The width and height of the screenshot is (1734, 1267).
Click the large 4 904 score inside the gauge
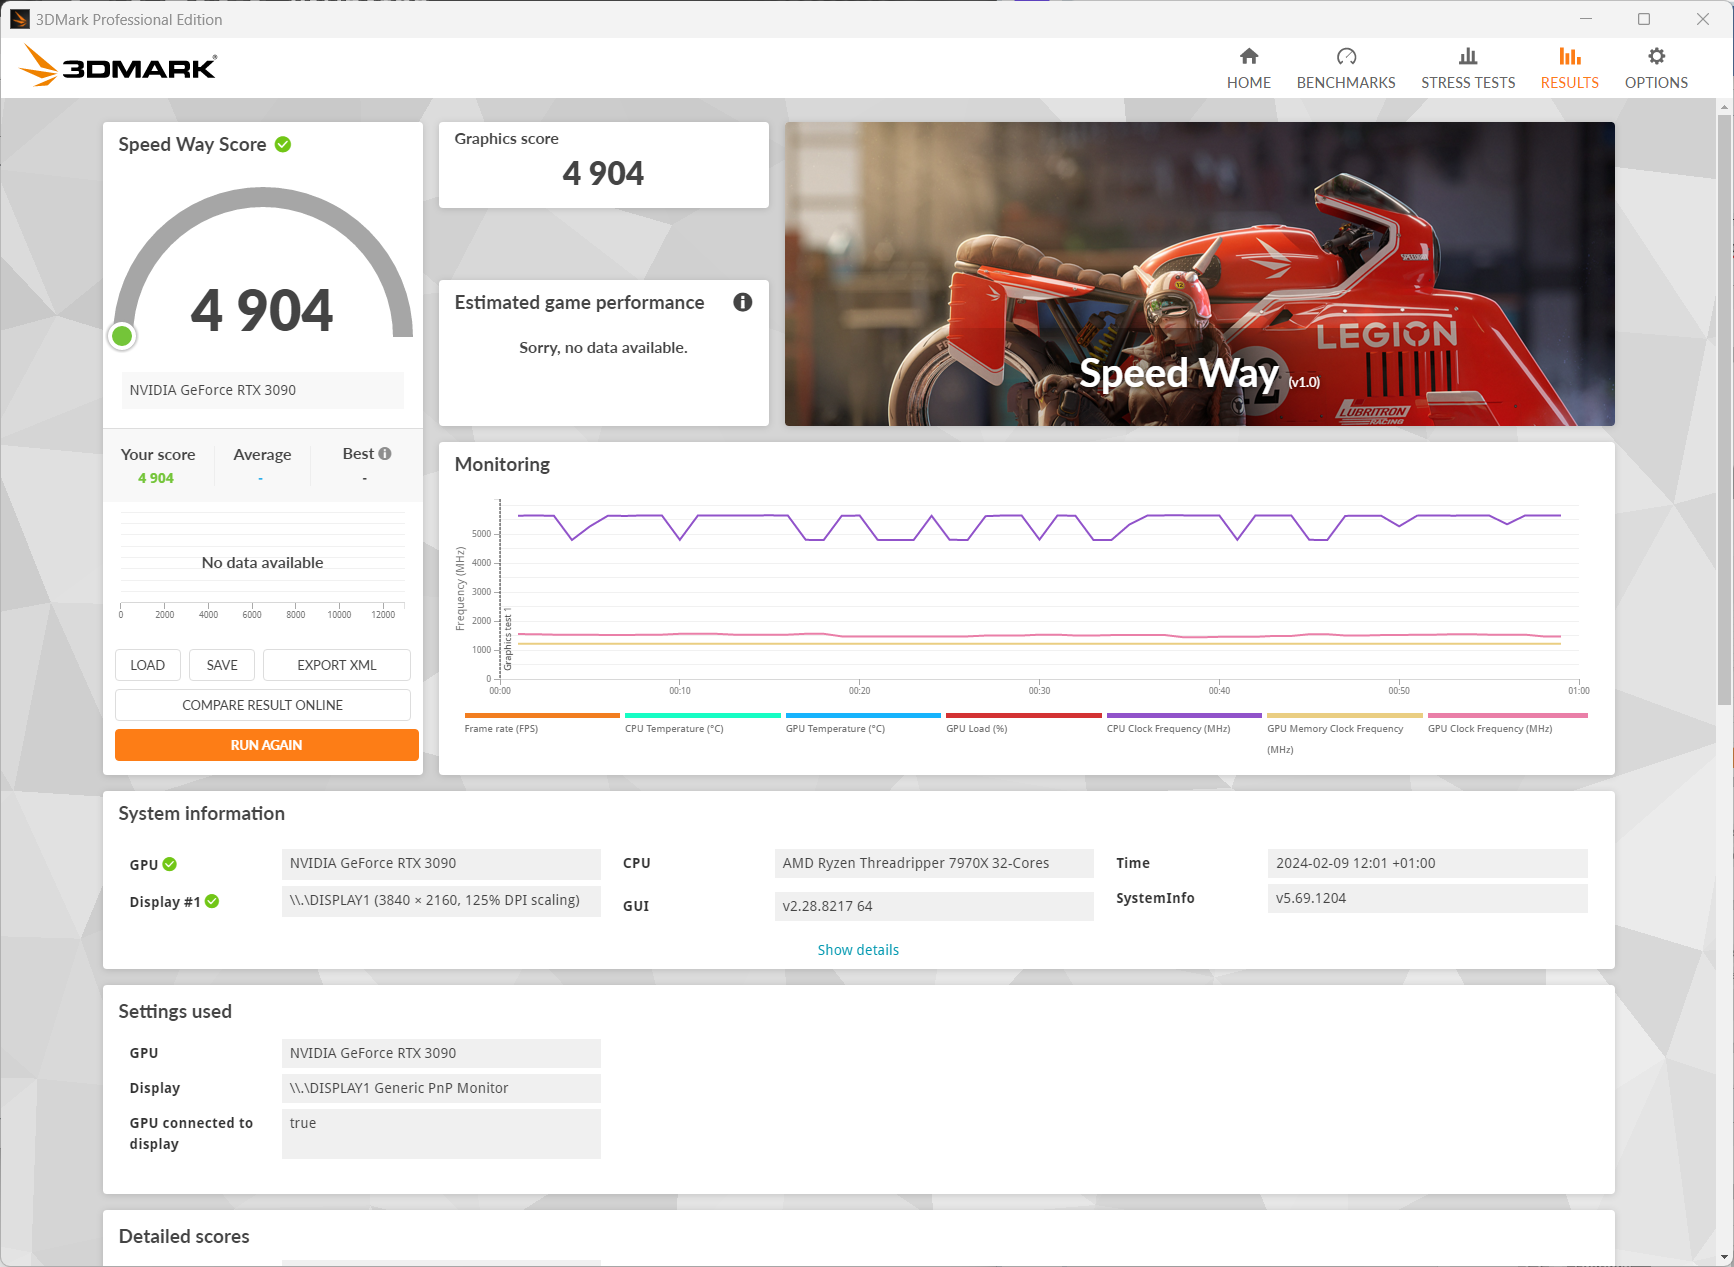(262, 310)
